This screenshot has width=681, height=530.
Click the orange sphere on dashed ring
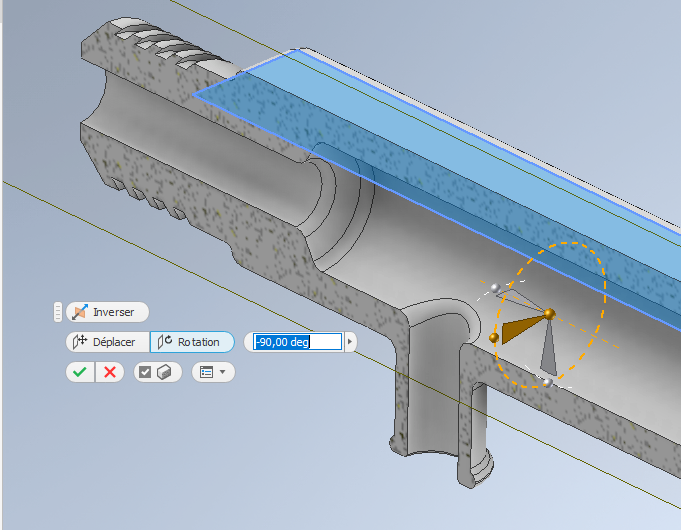(x=494, y=338)
